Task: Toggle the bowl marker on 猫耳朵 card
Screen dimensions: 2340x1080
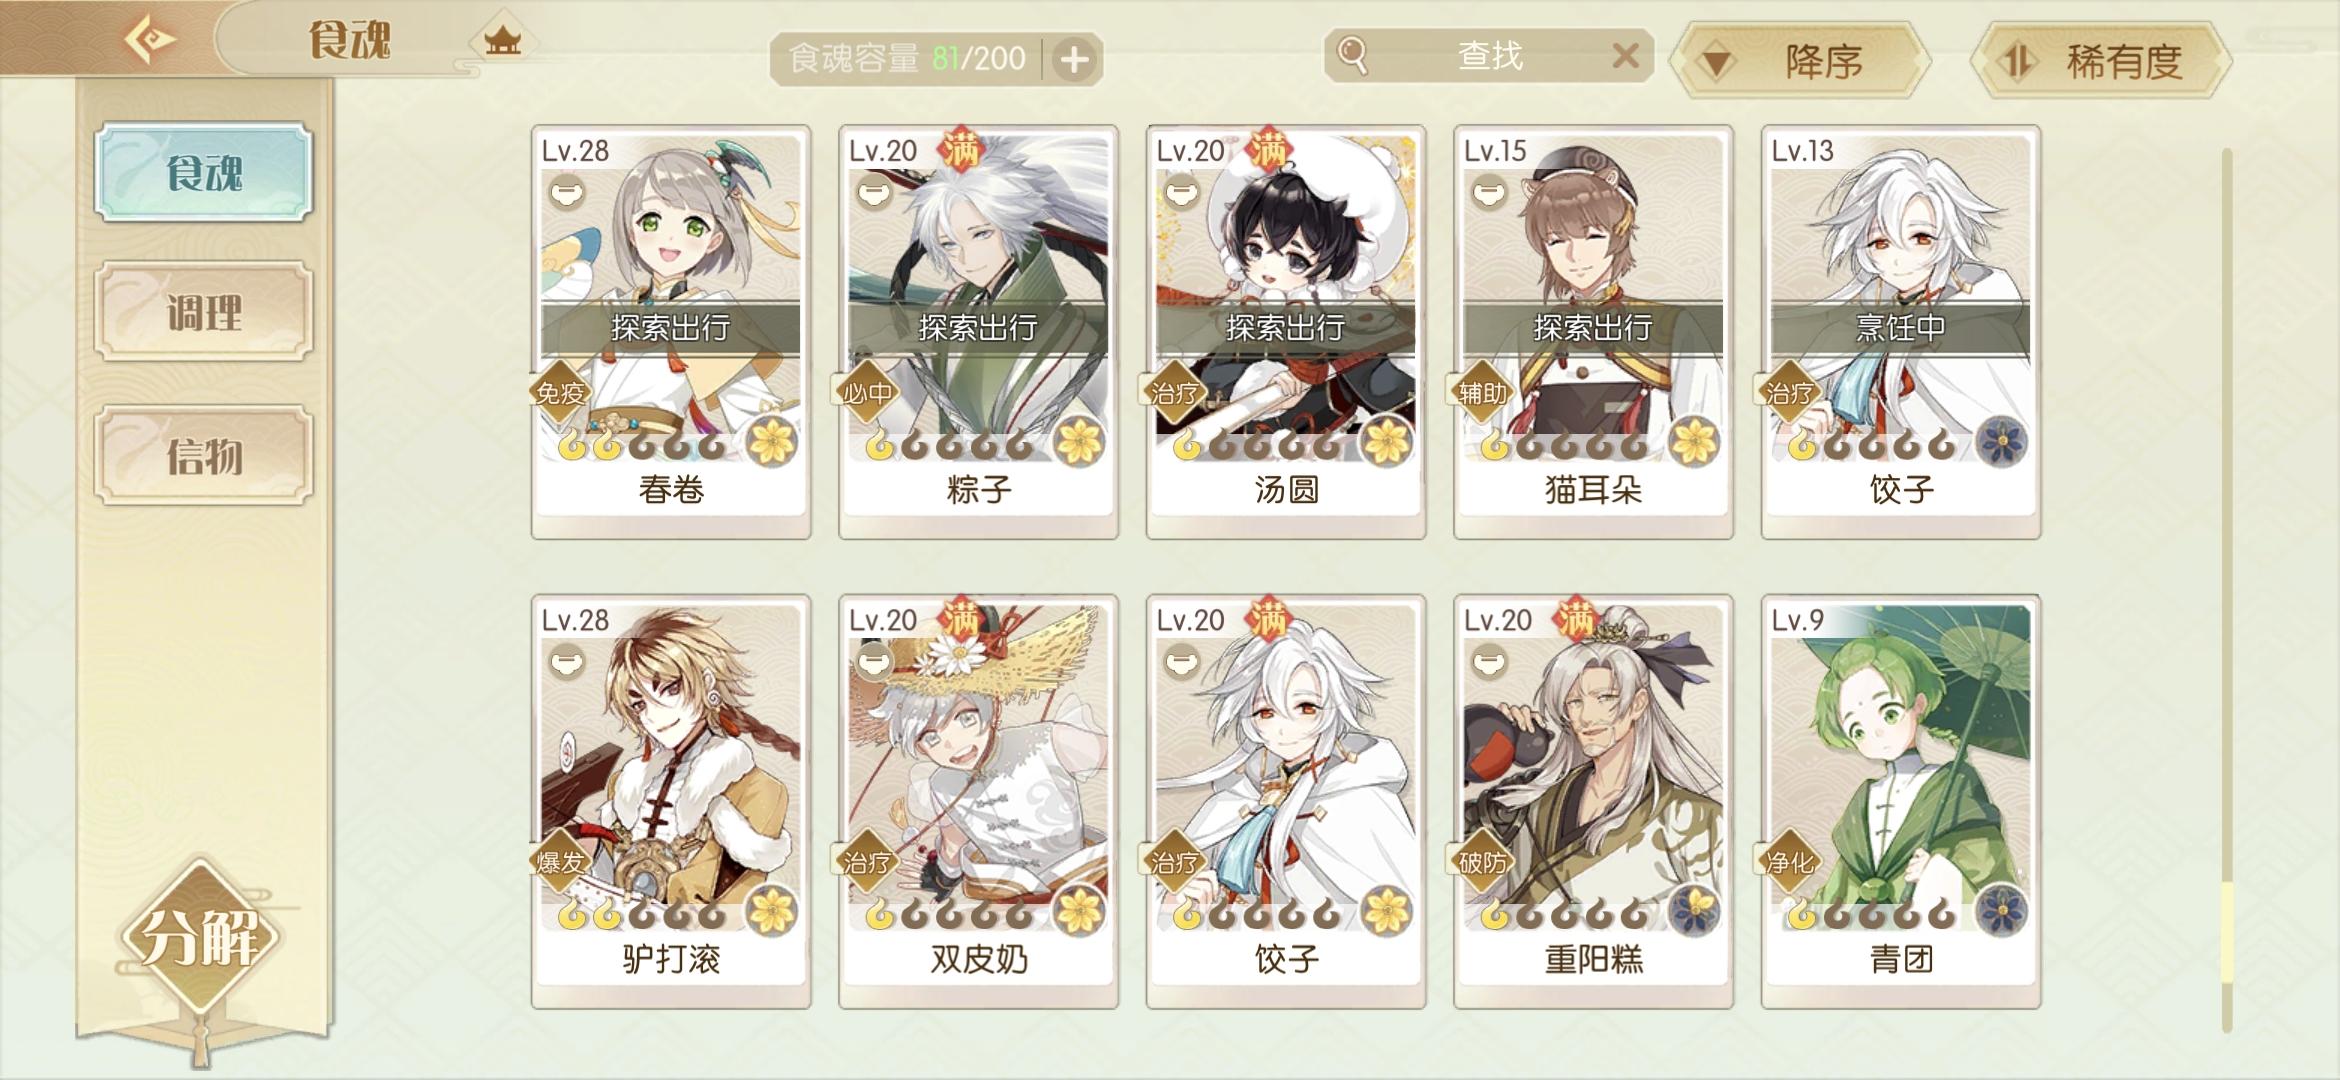Action: click(x=1489, y=192)
